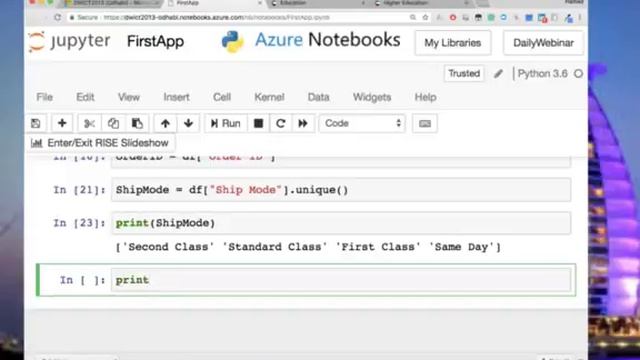Click the ShipMode output text
The width and height of the screenshot is (640, 360).
click(308, 247)
